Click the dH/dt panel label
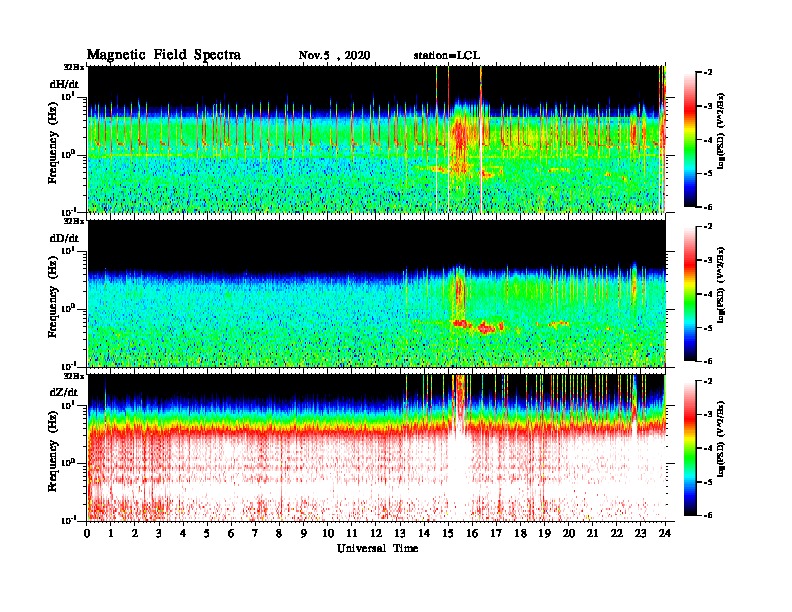 (x=64, y=84)
